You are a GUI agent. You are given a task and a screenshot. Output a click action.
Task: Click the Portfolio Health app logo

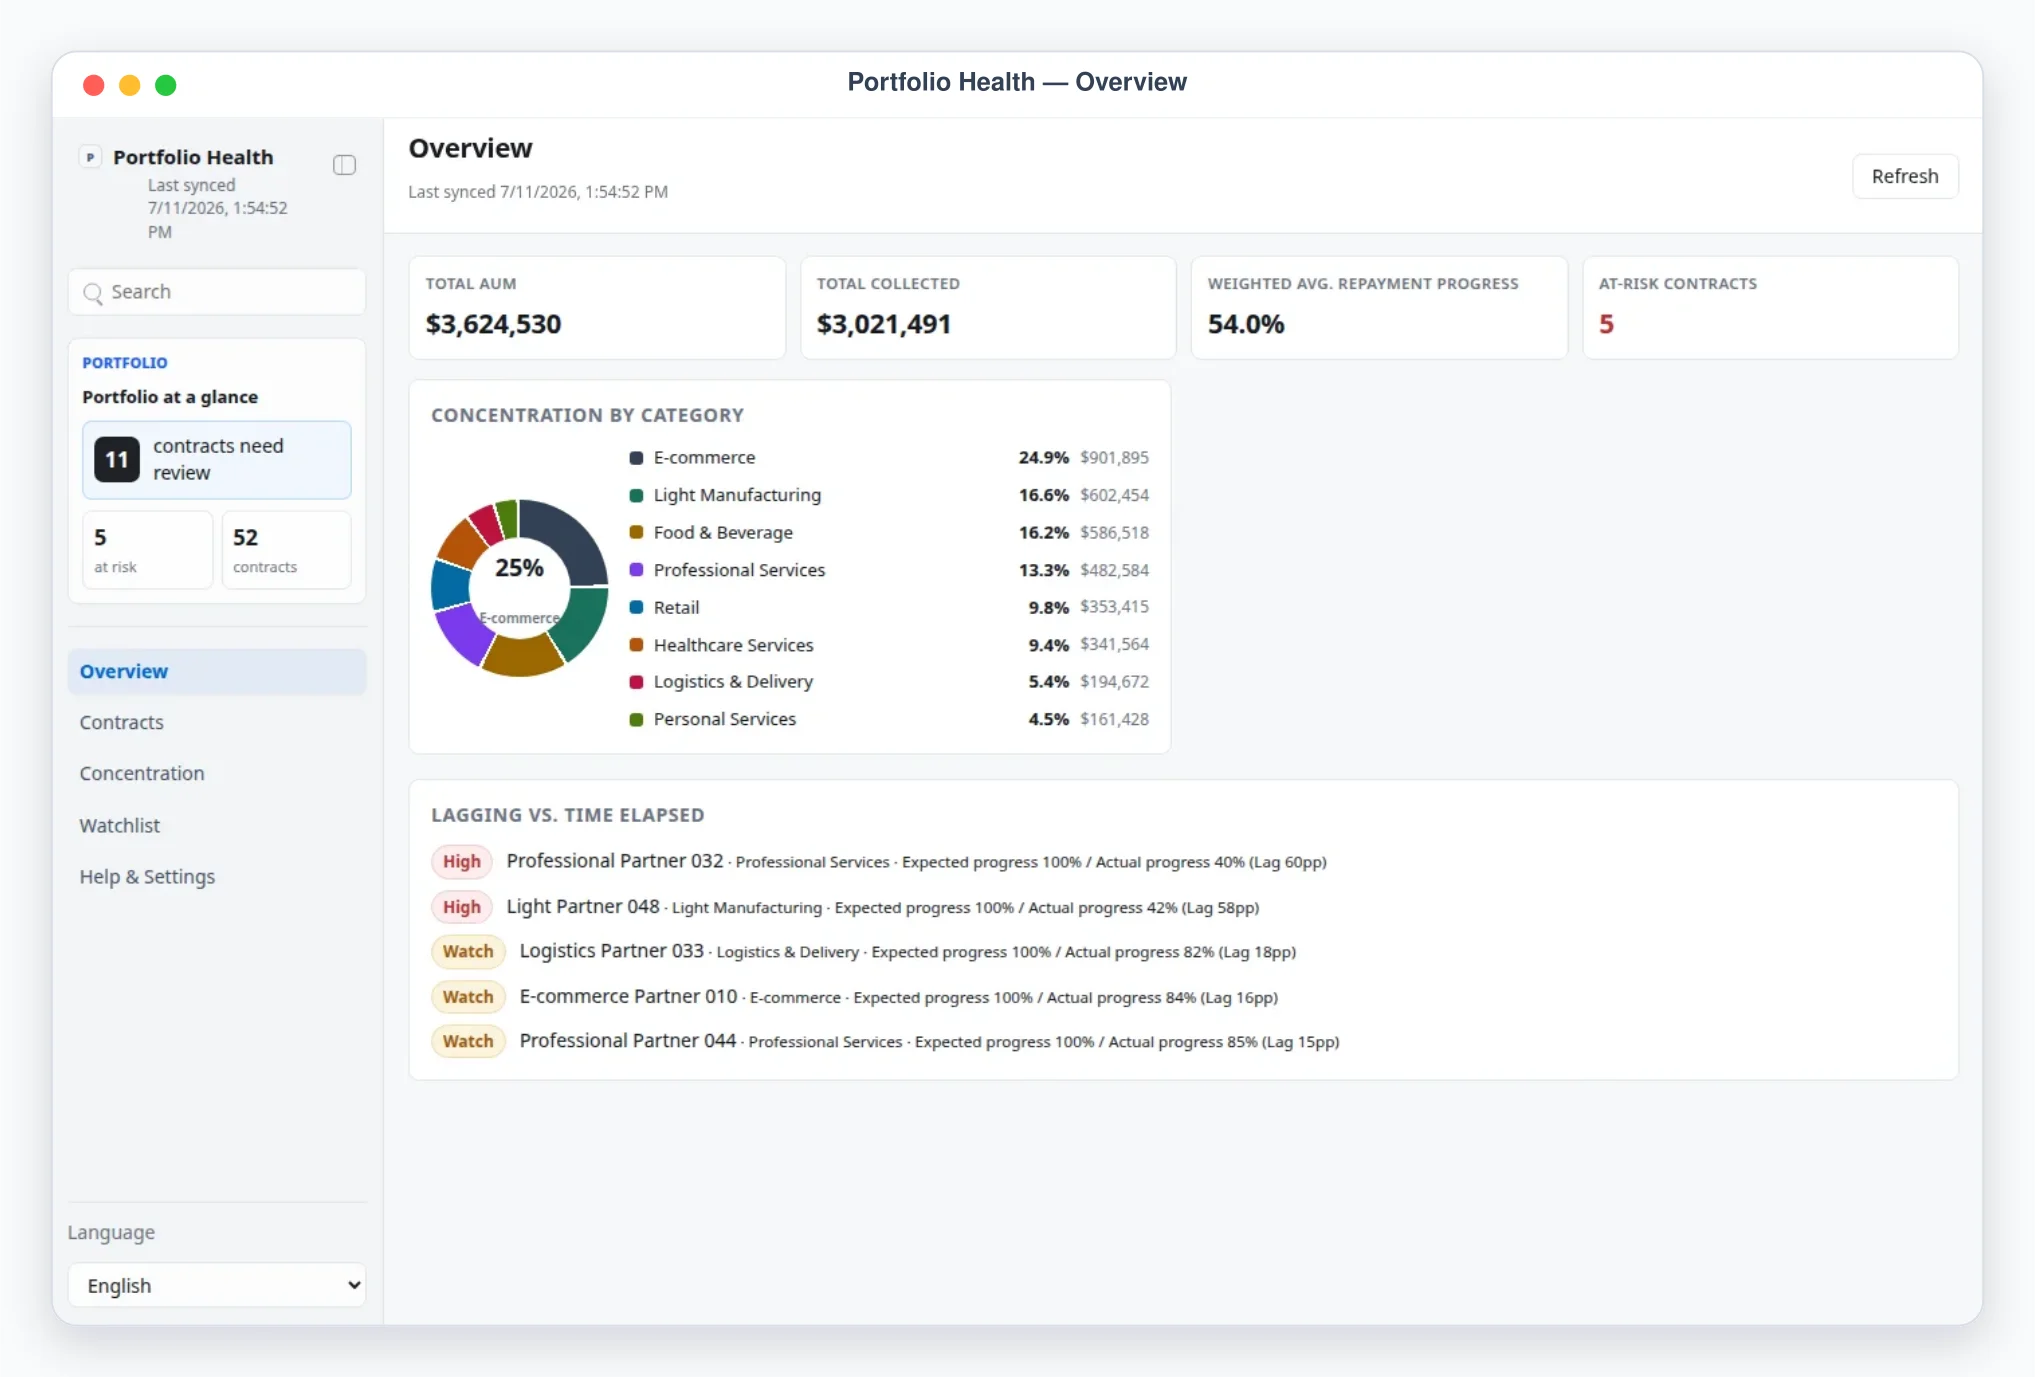click(x=90, y=157)
